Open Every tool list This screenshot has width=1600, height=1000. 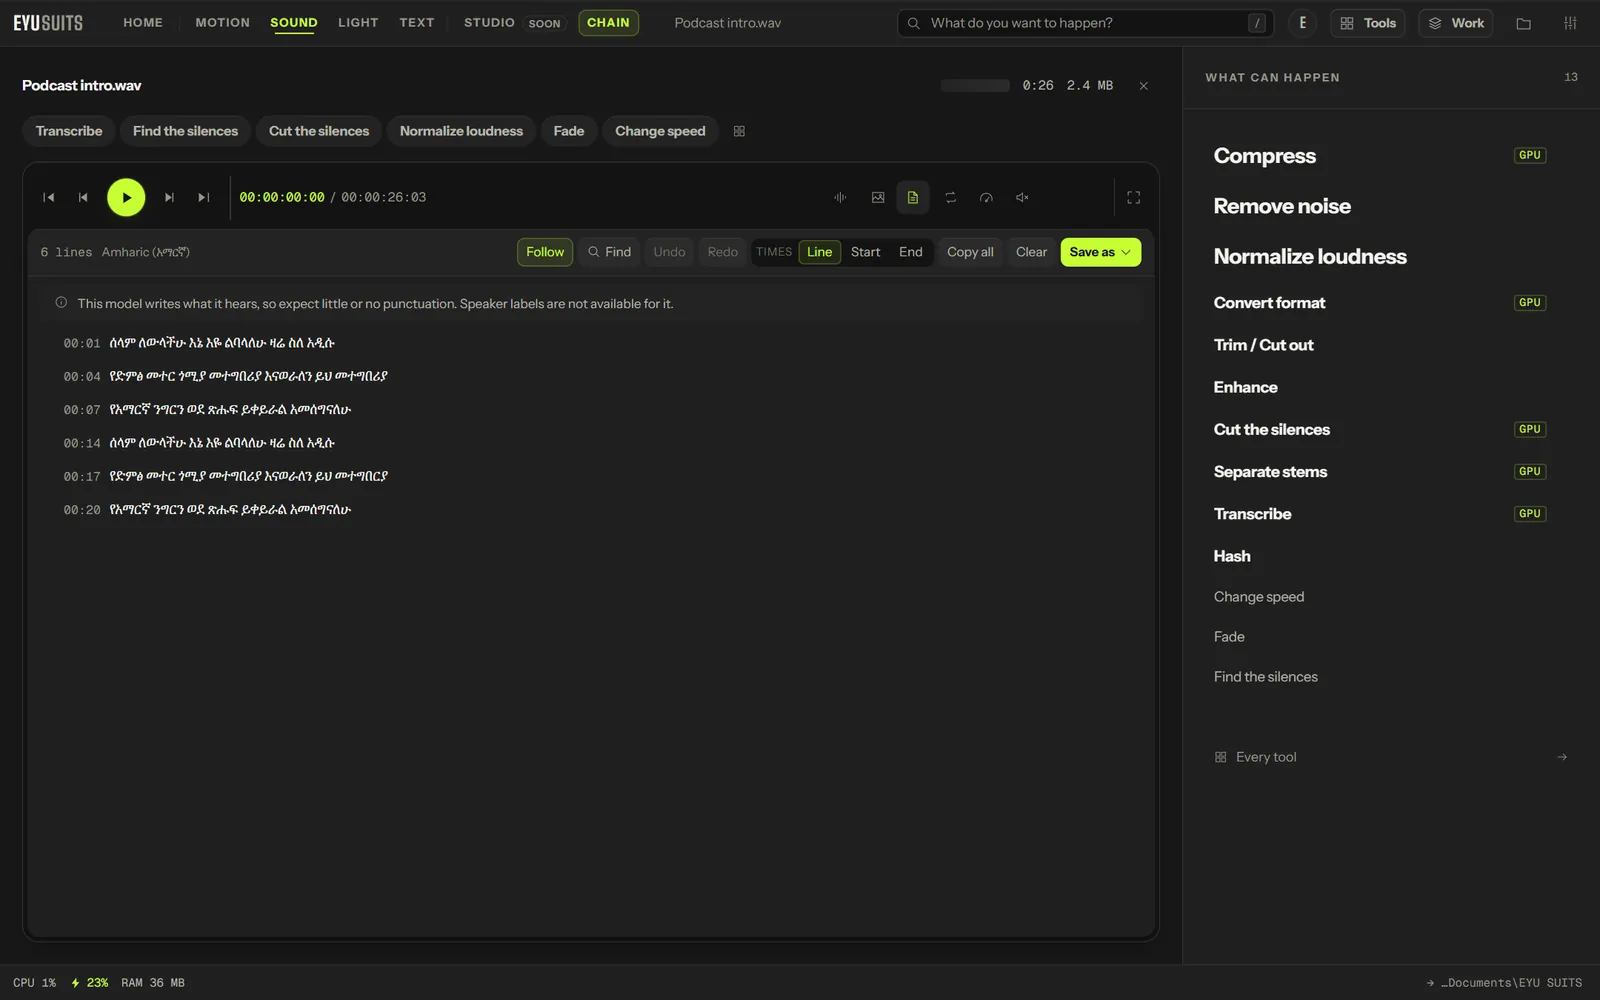point(1391,757)
